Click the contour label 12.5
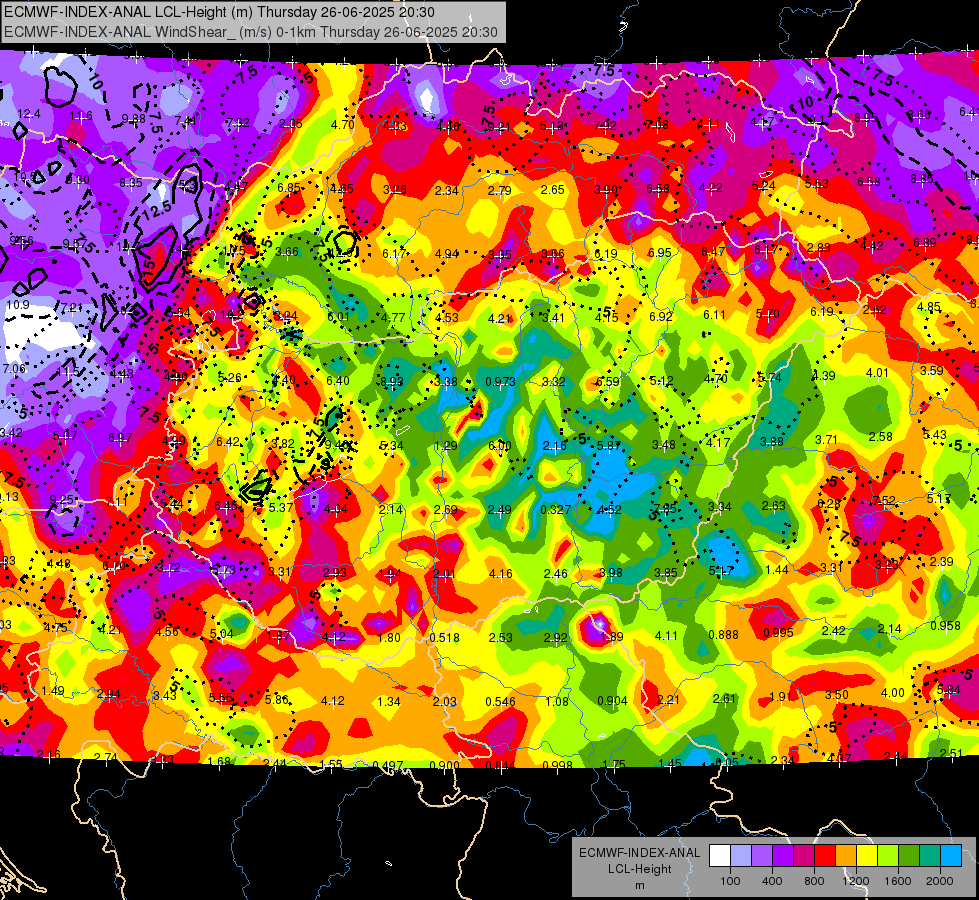Screen dimensions: 979x900 click(x=157, y=208)
